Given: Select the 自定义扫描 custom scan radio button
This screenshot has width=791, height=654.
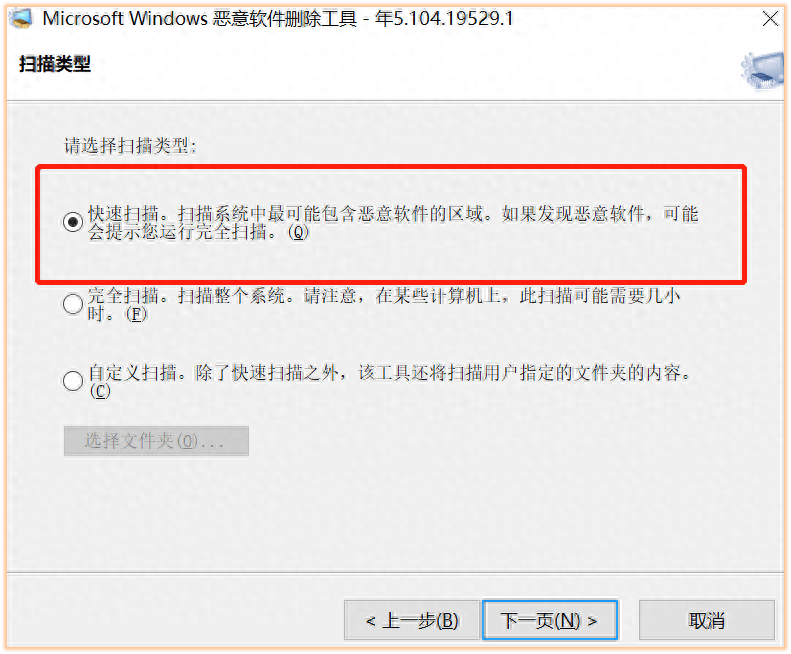Looking at the screenshot, I should 73,380.
